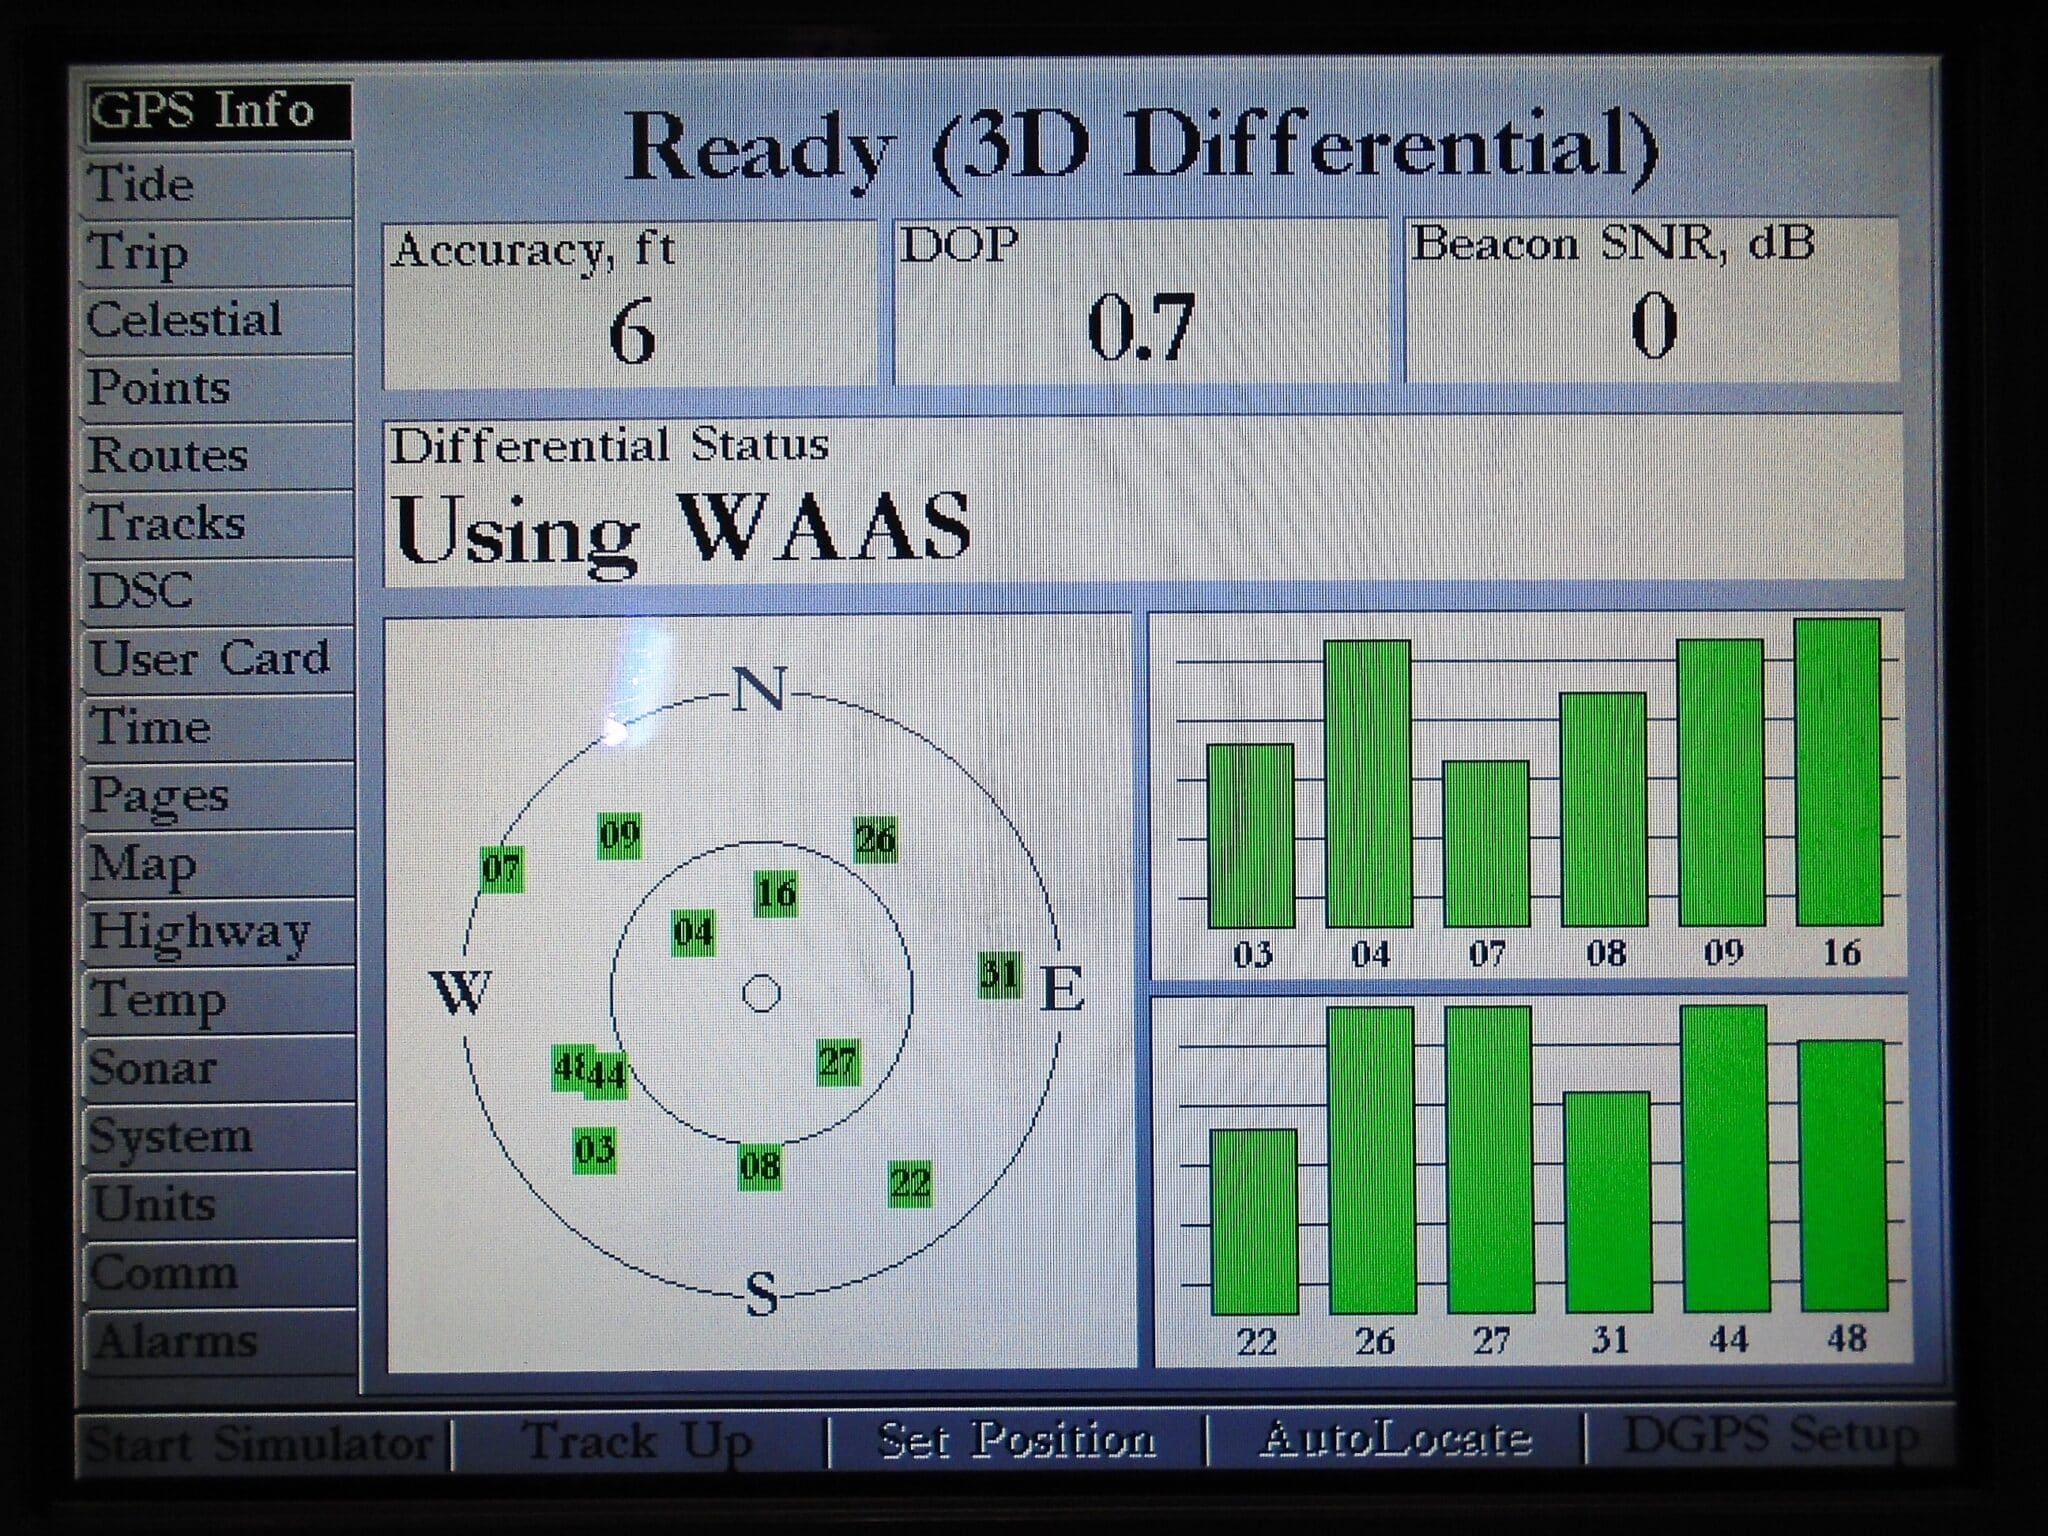This screenshot has height=1536, width=2048.
Task: Click signal bar for satellite 09
Action: click(1721, 782)
